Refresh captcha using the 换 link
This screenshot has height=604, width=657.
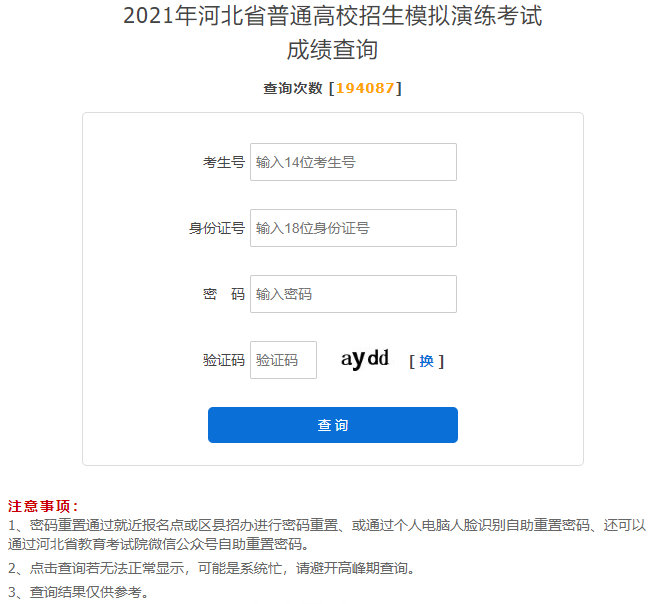(x=426, y=361)
